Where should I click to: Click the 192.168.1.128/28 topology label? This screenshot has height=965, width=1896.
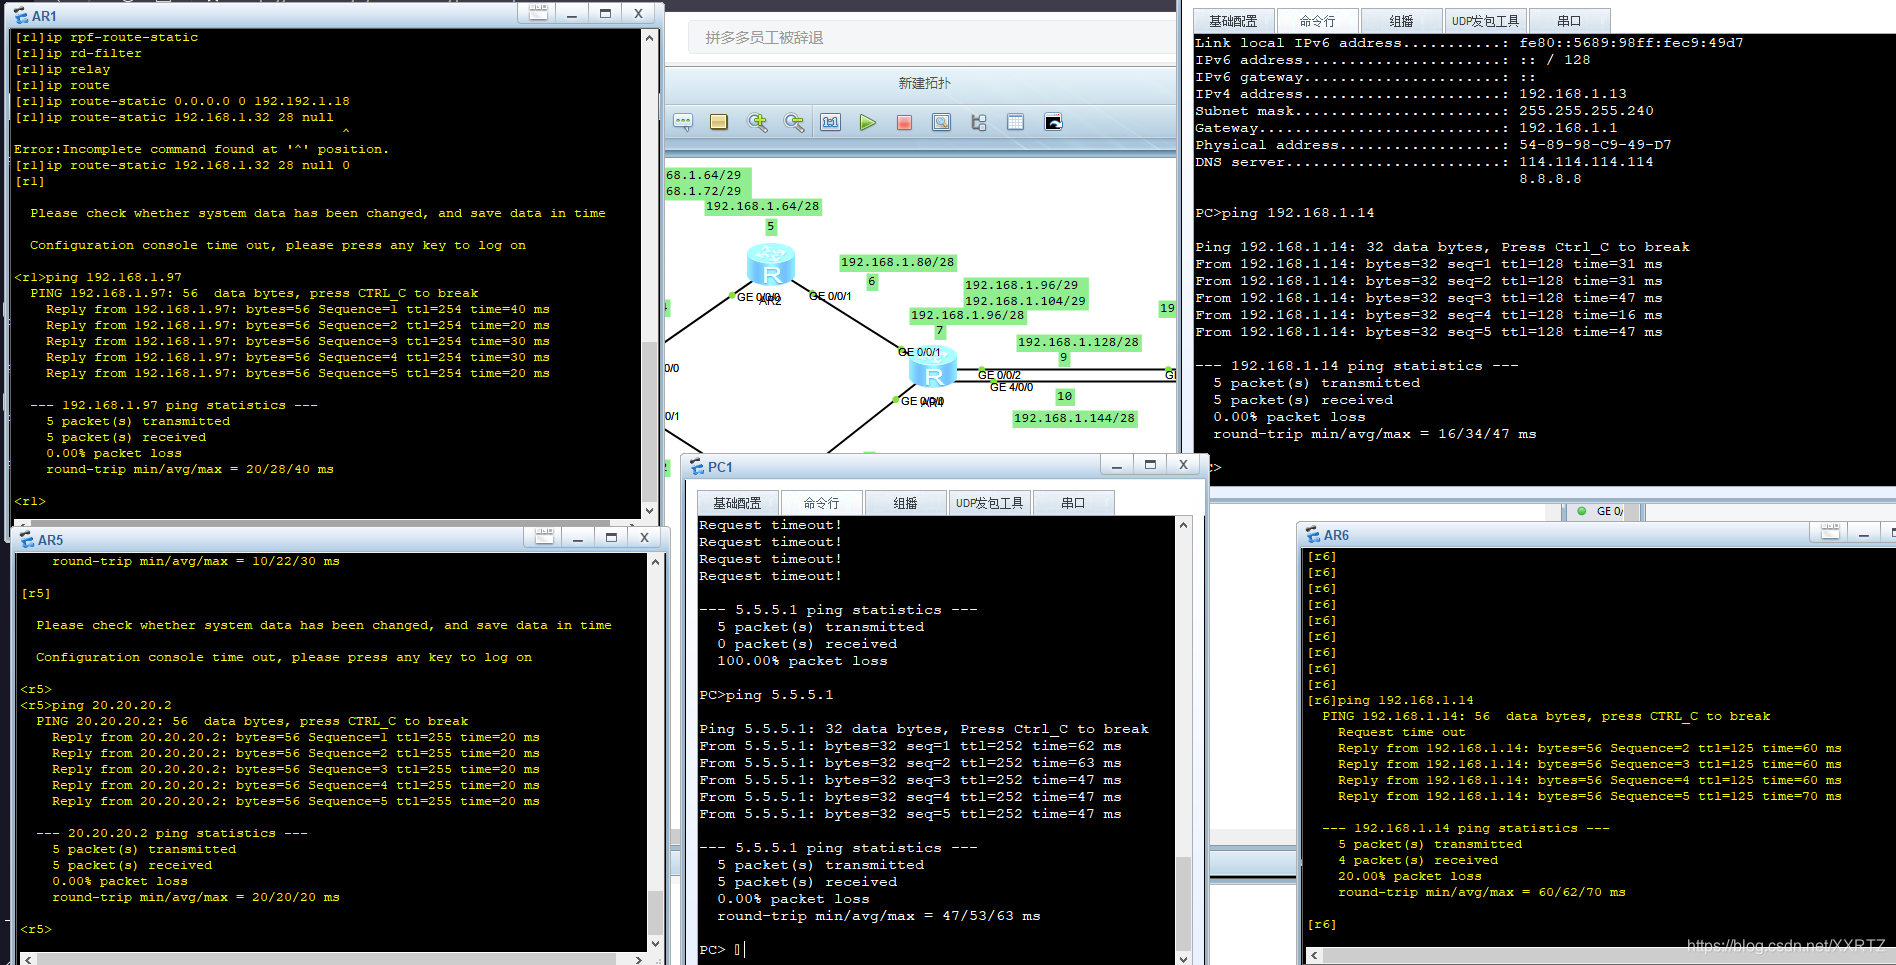(x=1078, y=342)
